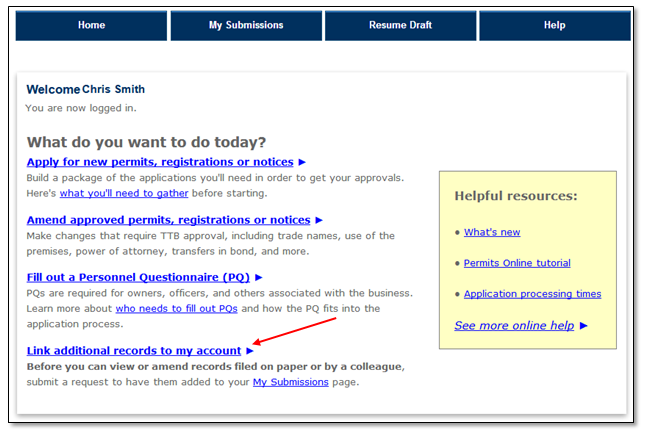
Task: Open the Home navigation tab
Action: coord(91,26)
